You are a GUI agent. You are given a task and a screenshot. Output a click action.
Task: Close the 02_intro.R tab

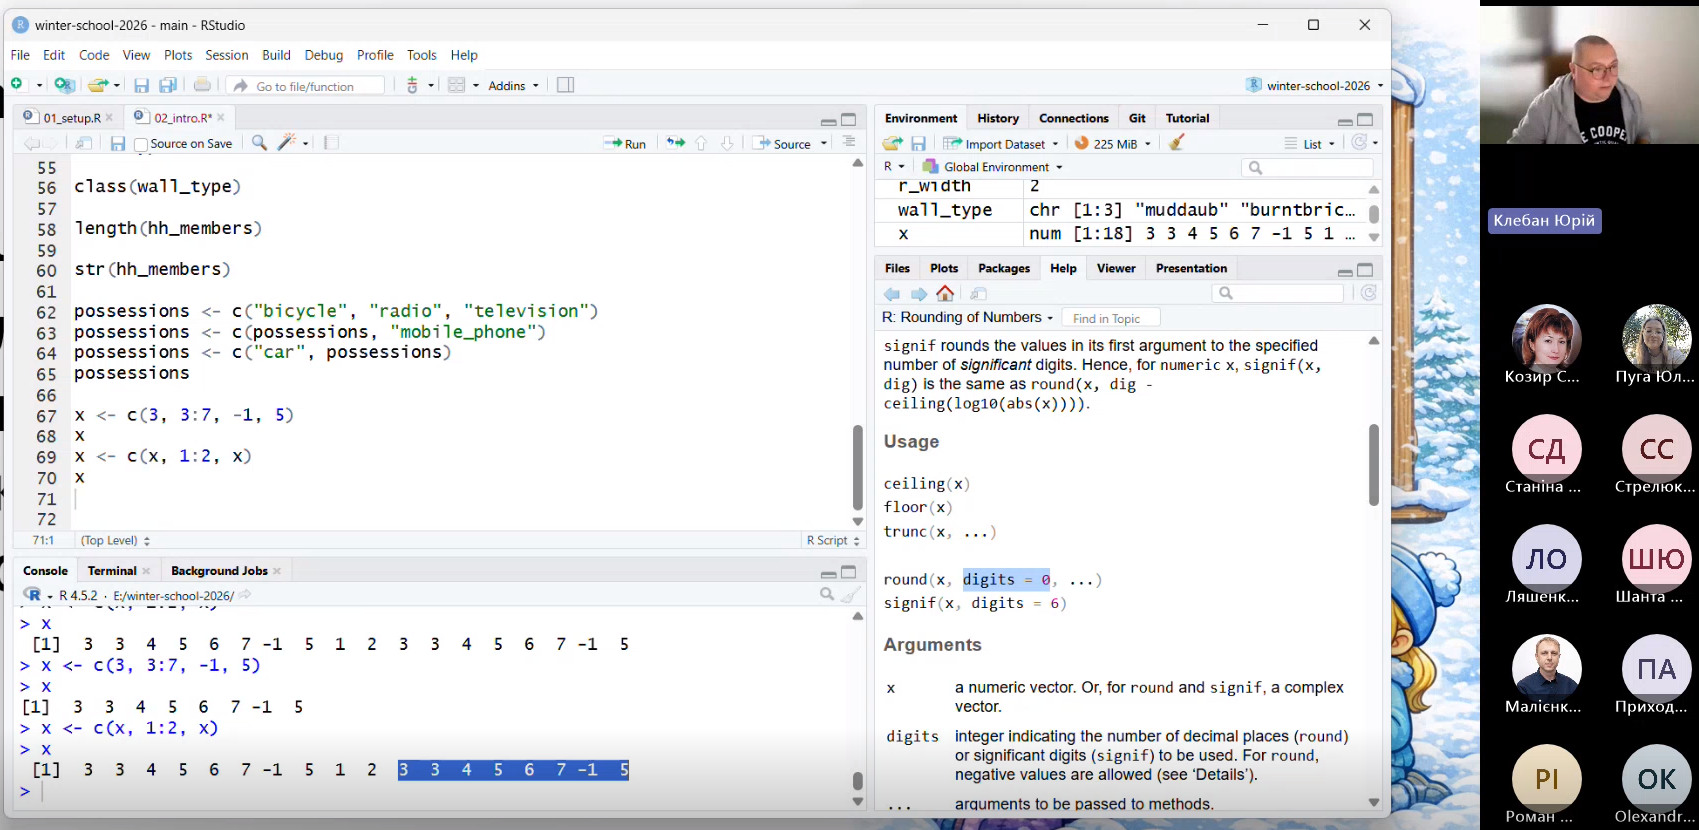[221, 118]
